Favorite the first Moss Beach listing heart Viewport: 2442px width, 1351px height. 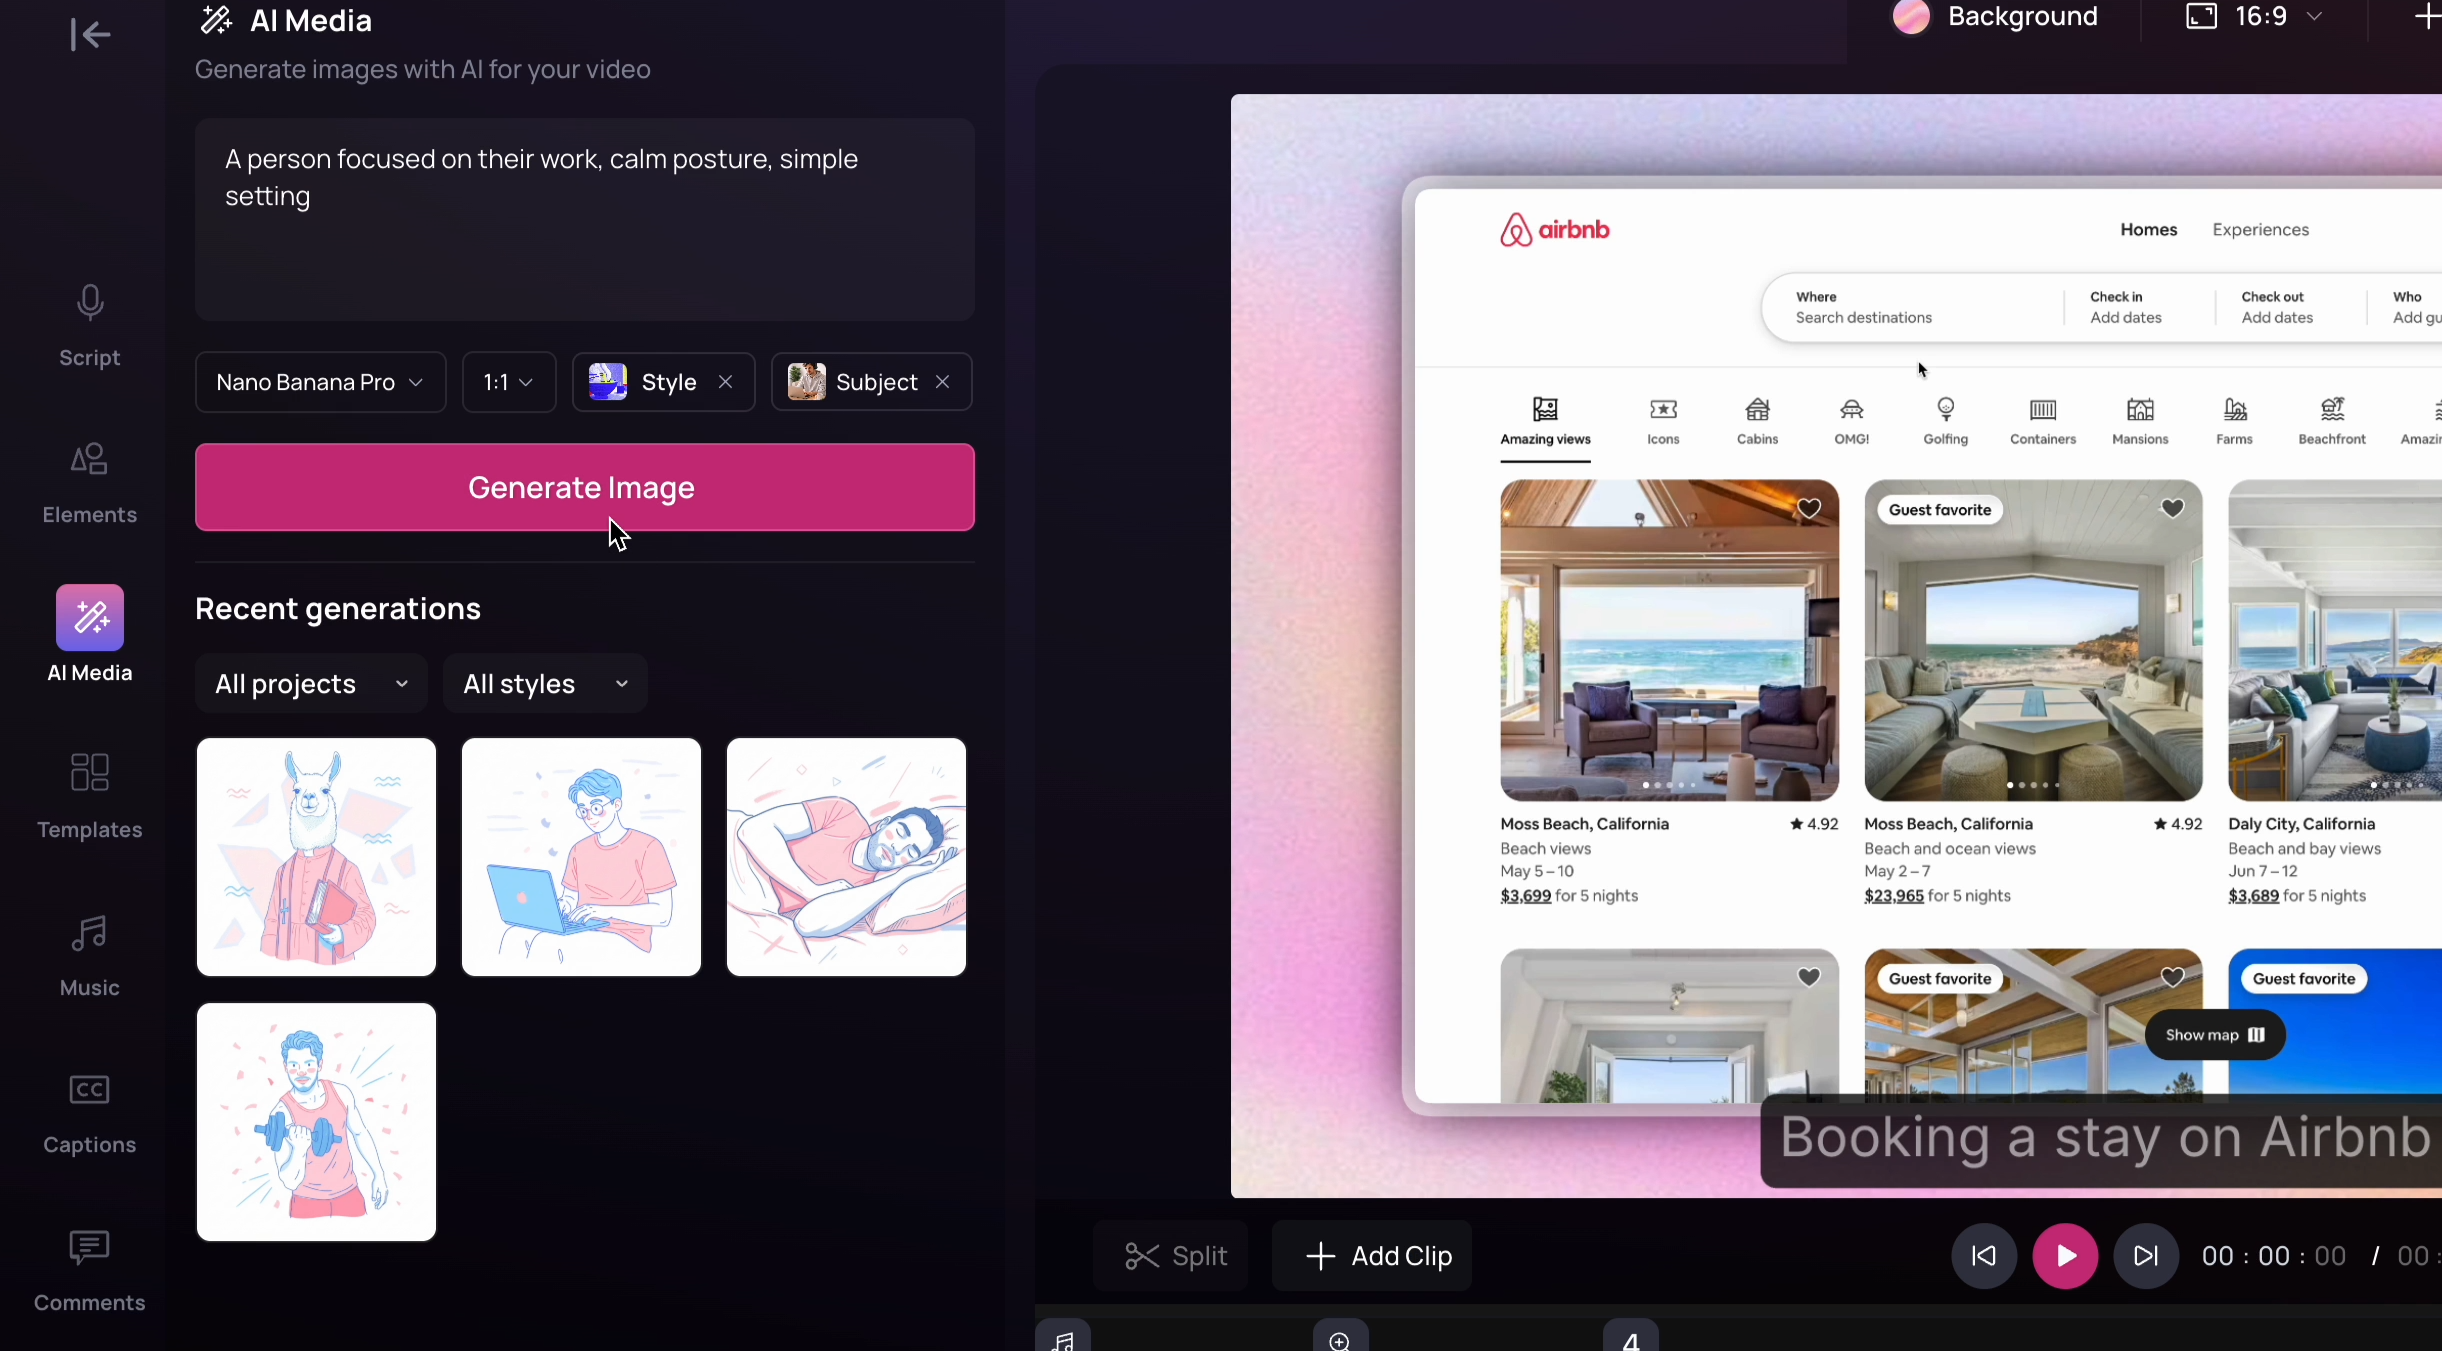pos(1808,509)
